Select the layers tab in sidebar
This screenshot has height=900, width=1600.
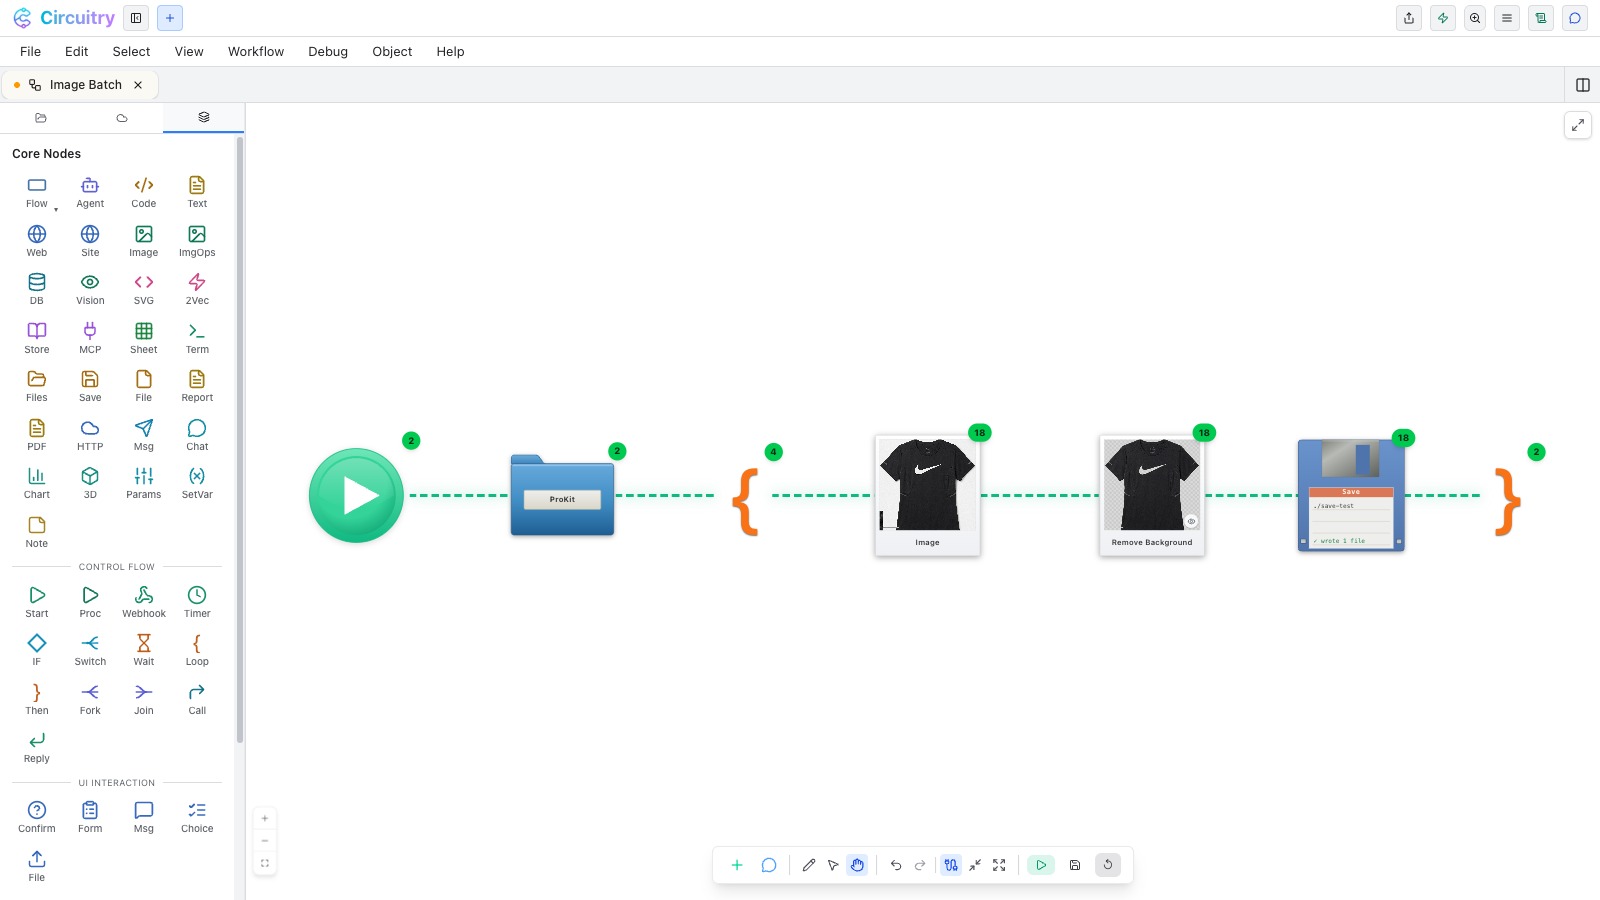pos(204,118)
